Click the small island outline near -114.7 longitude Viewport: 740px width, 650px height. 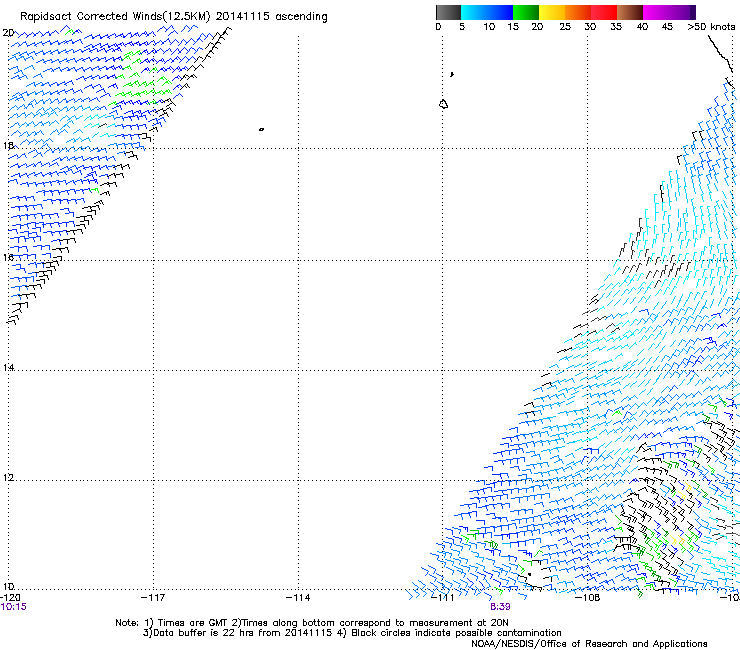(261, 129)
